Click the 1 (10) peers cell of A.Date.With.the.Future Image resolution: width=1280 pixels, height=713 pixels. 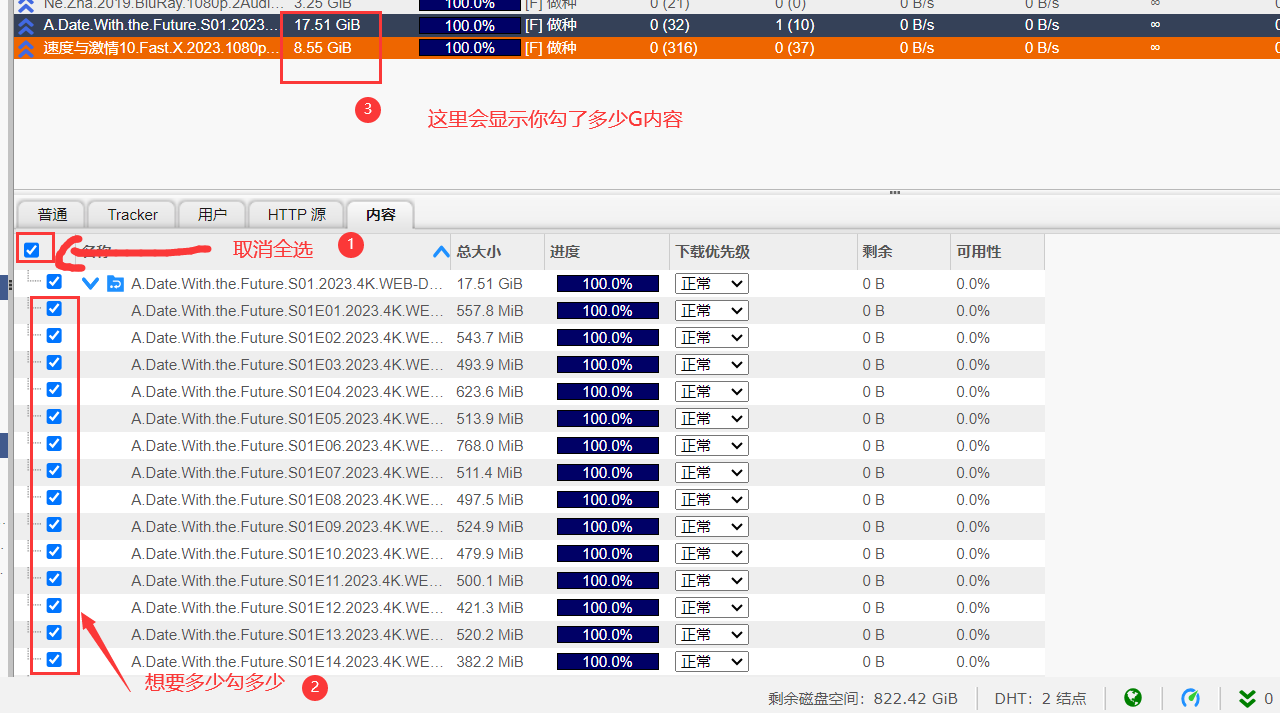point(794,25)
